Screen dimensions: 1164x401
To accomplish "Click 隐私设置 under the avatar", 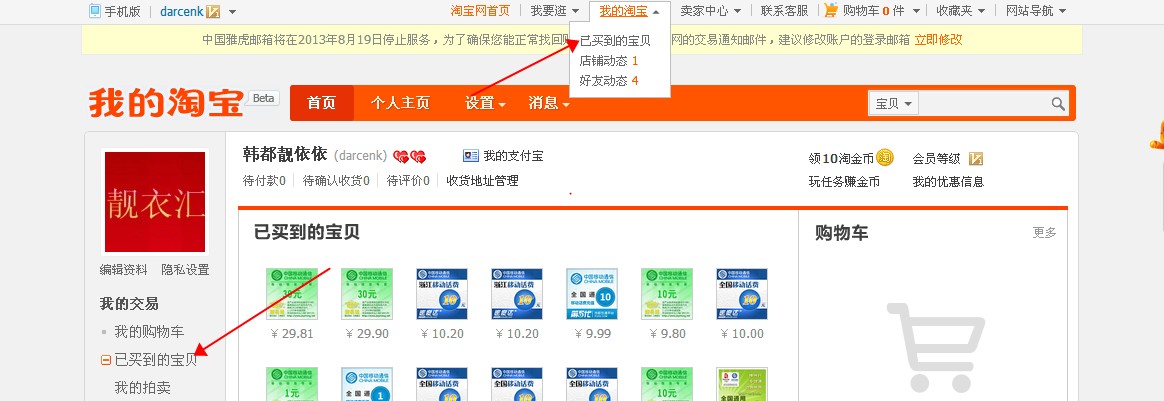I will (x=186, y=270).
